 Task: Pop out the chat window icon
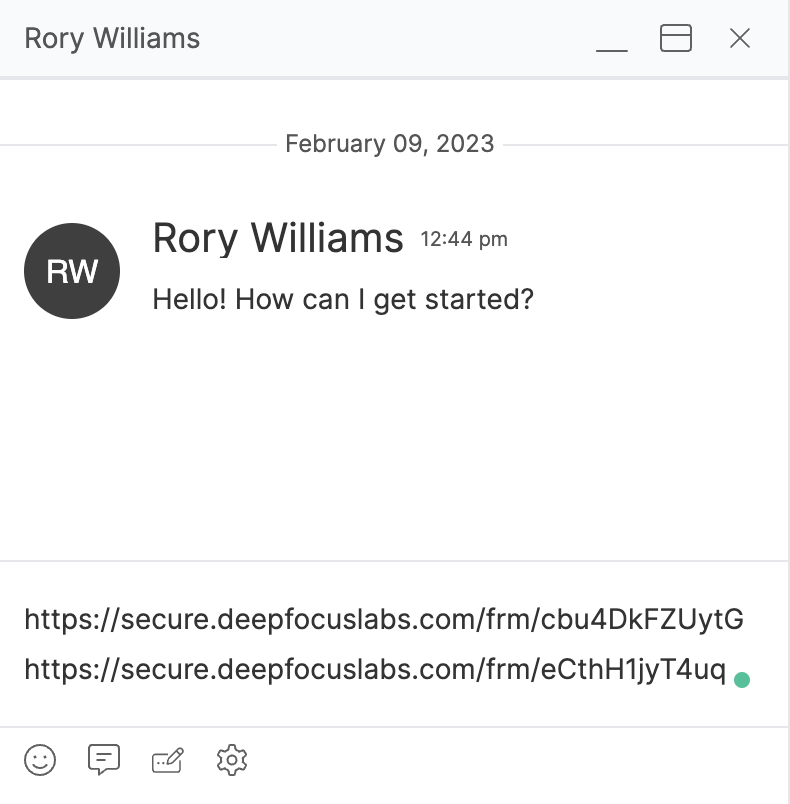(x=676, y=38)
